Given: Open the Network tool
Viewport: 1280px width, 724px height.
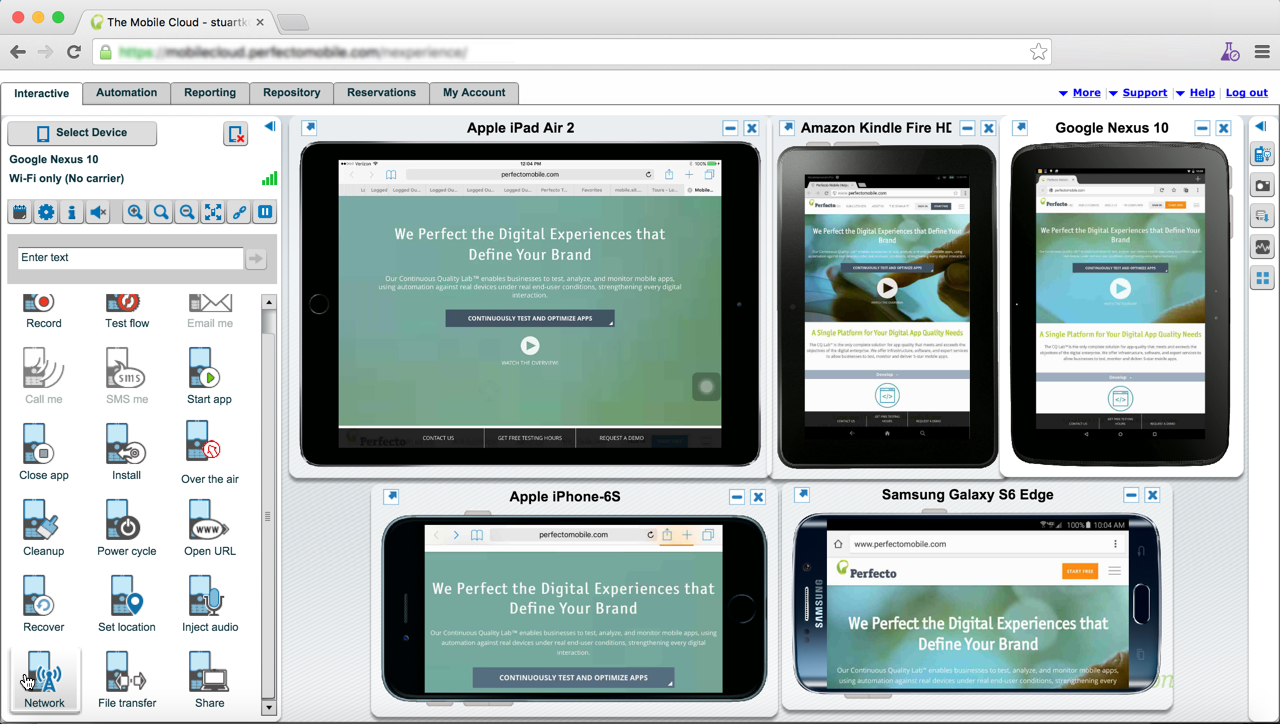Looking at the screenshot, I should tap(44, 680).
